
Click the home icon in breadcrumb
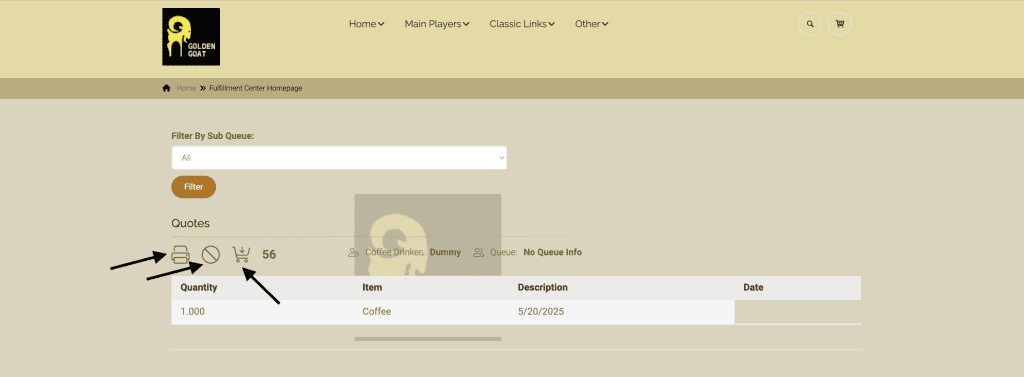click(167, 88)
